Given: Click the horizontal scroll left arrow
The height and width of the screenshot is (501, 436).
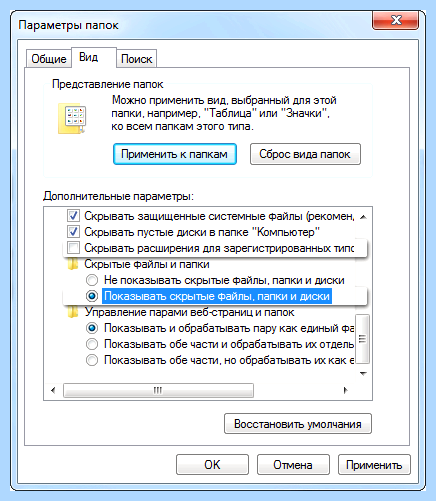Looking at the screenshot, I should point(53,390).
